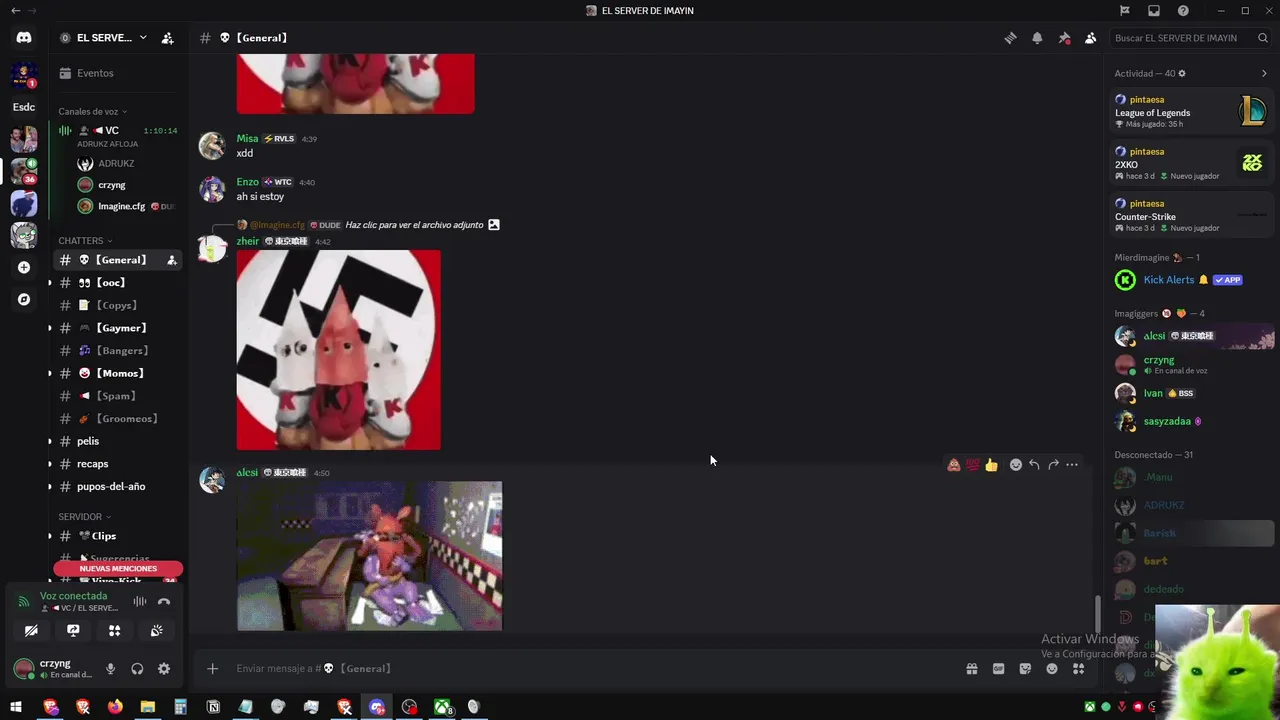This screenshot has width=1280, height=720.
Task: Collapse the SERVIDOR category
Action: 85,517
